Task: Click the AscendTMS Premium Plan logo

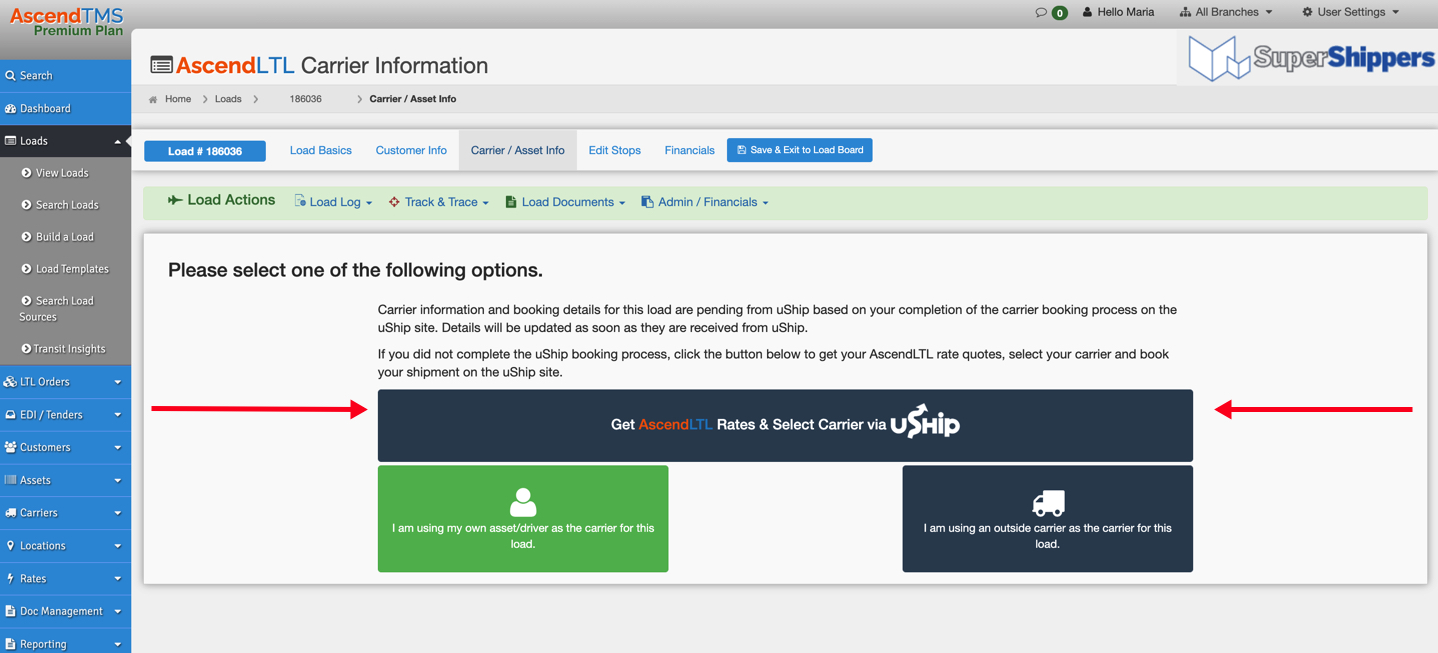Action: coord(66,21)
